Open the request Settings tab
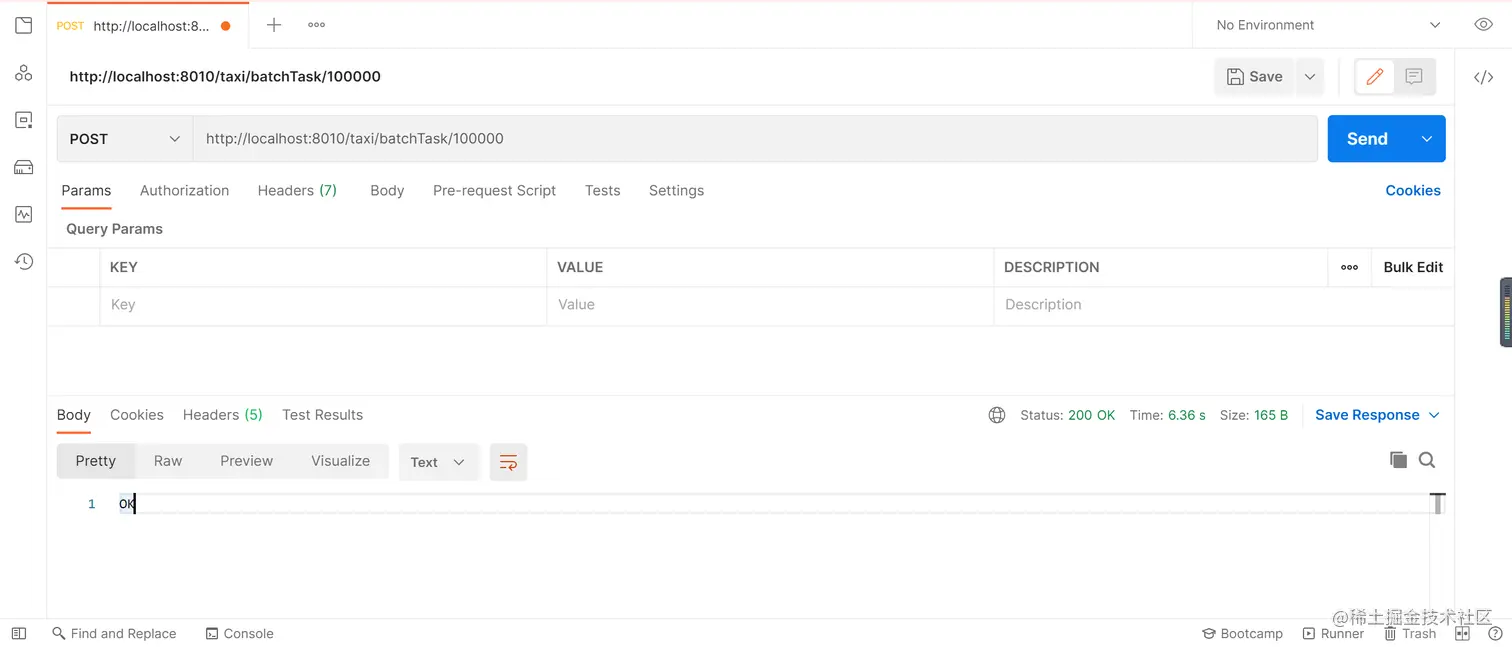This screenshot has height=647, width=1512. coord(676,190)
